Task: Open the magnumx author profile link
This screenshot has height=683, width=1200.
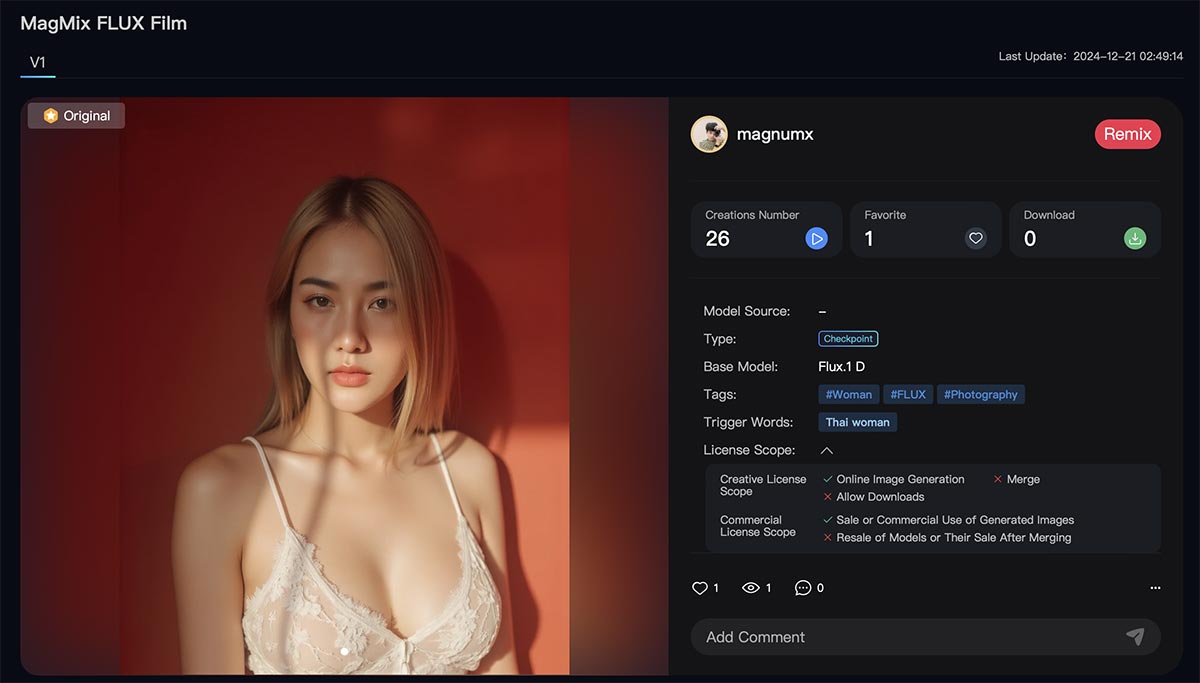Action: [775, 134]
